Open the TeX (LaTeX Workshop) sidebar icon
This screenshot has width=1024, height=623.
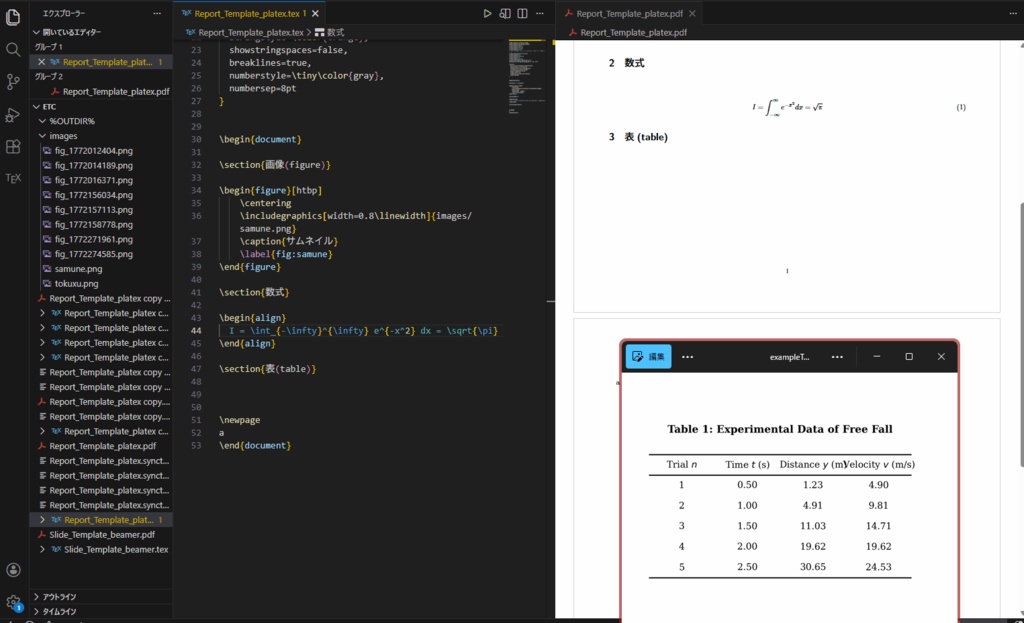13,178
